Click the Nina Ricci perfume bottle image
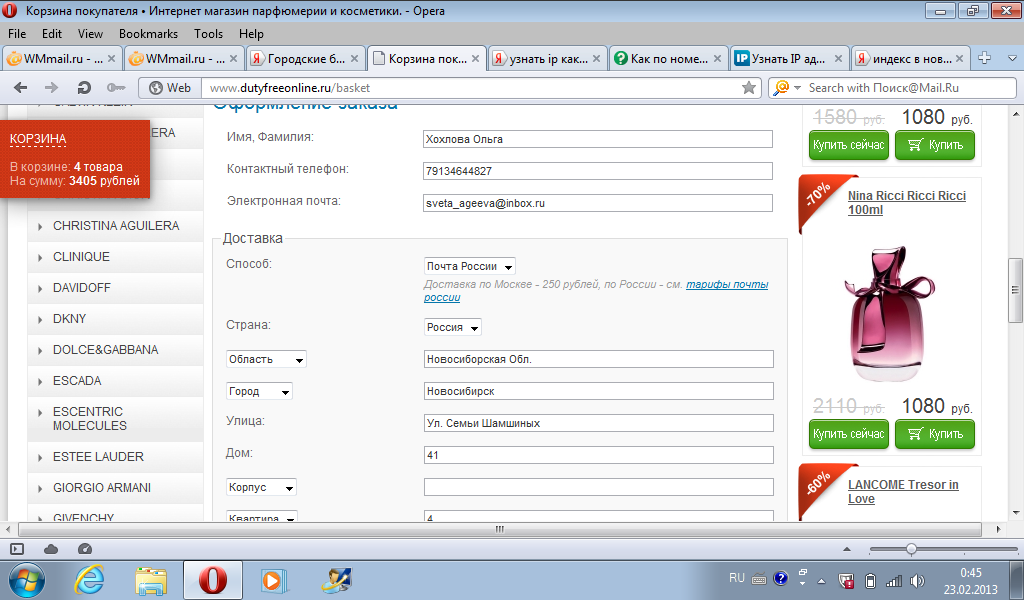This screenshot has width=1024, height=600. point(889,313)
